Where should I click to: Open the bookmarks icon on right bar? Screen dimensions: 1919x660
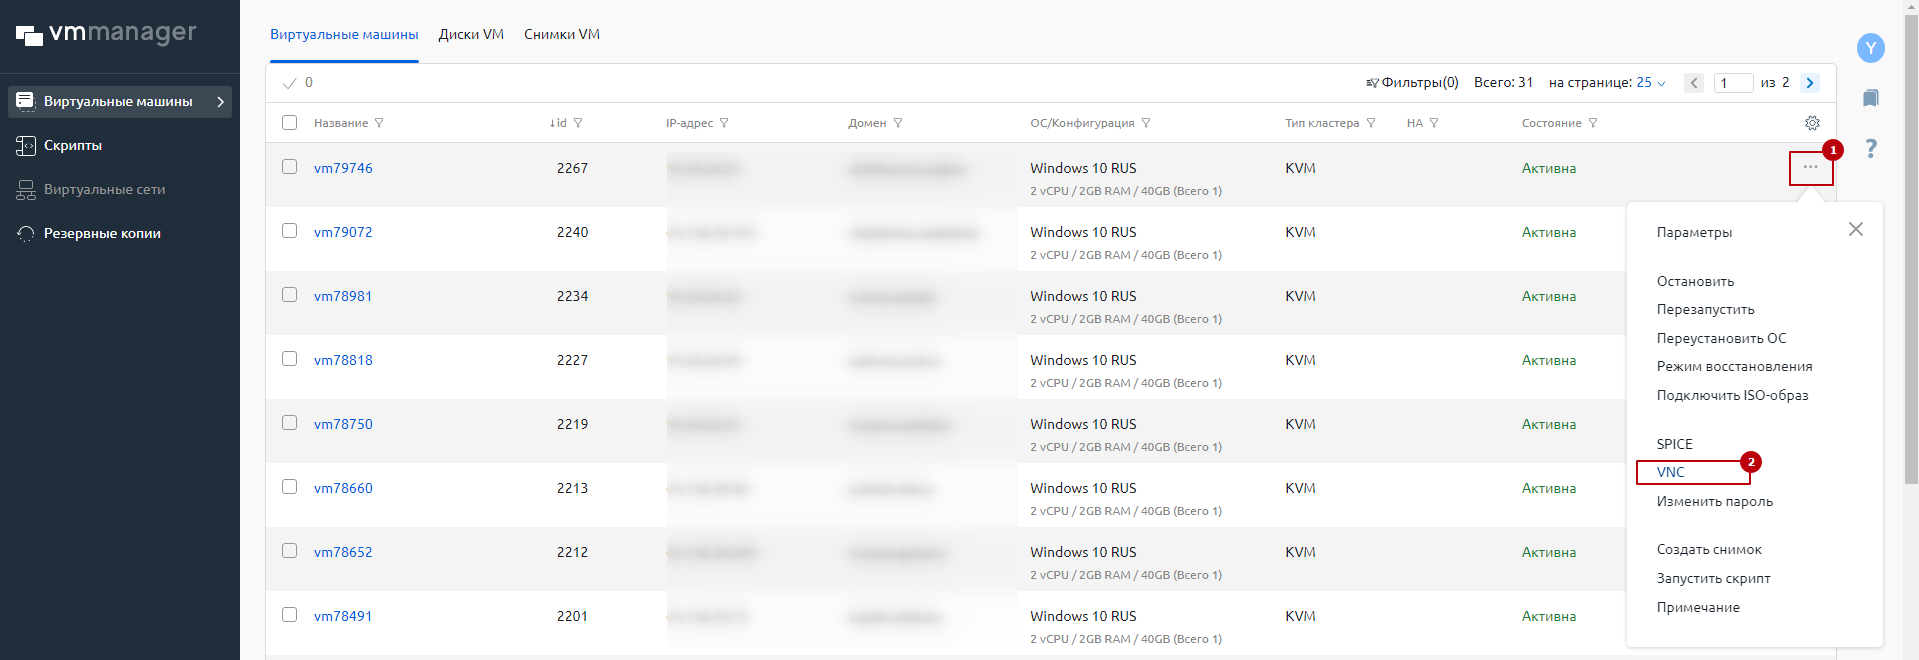[1870, 98]
